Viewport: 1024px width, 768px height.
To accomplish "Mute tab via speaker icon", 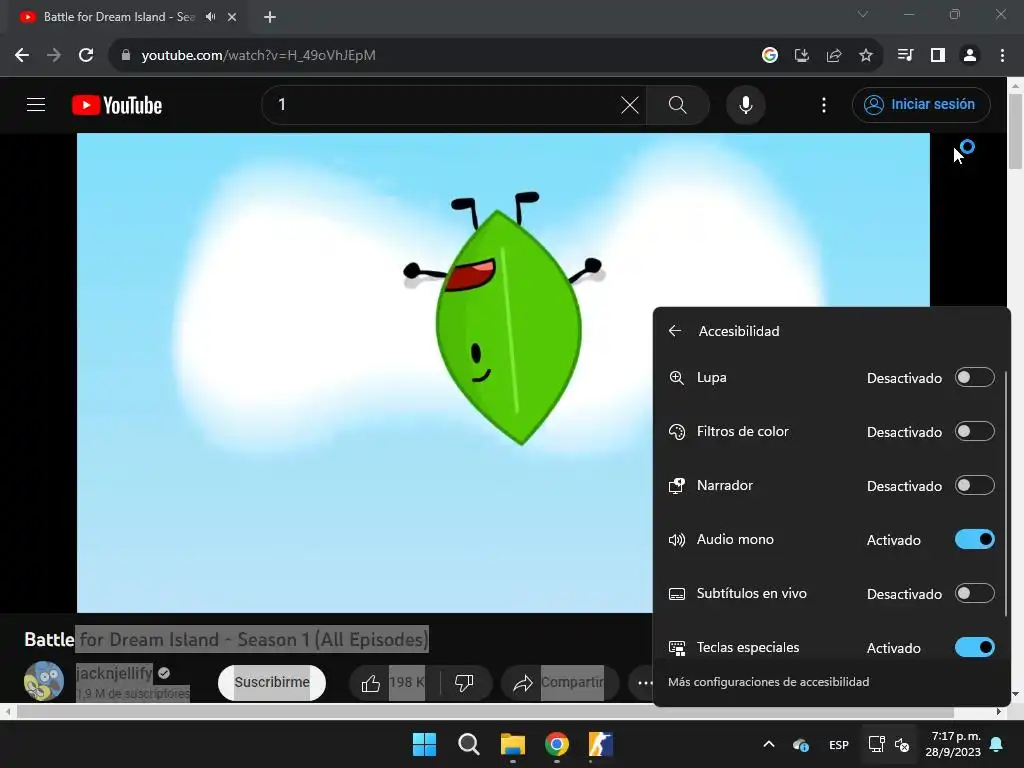I will [x=210, y=17].
